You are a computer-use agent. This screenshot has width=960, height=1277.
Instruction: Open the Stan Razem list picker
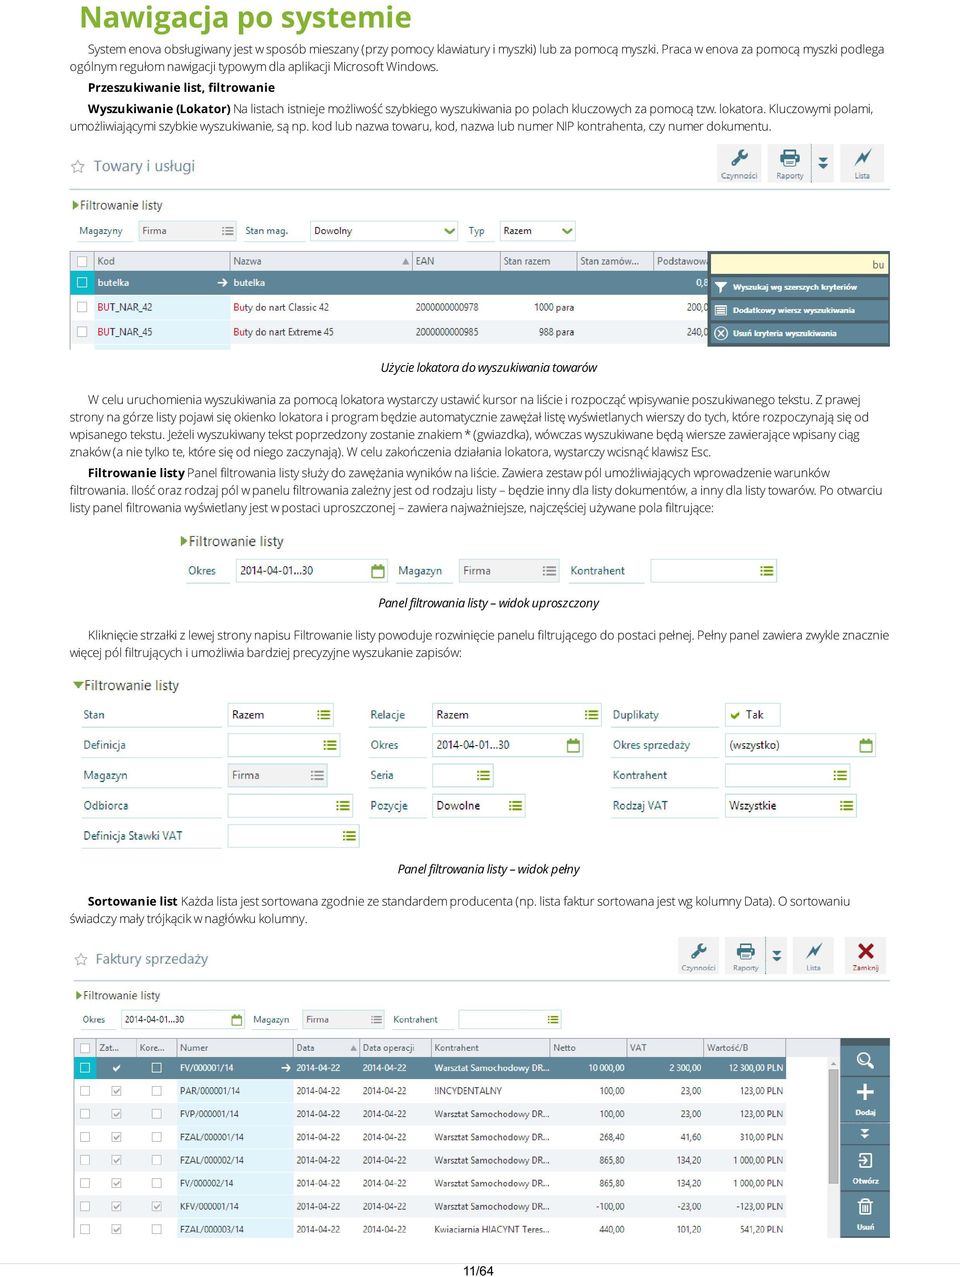tap(324, 715)
